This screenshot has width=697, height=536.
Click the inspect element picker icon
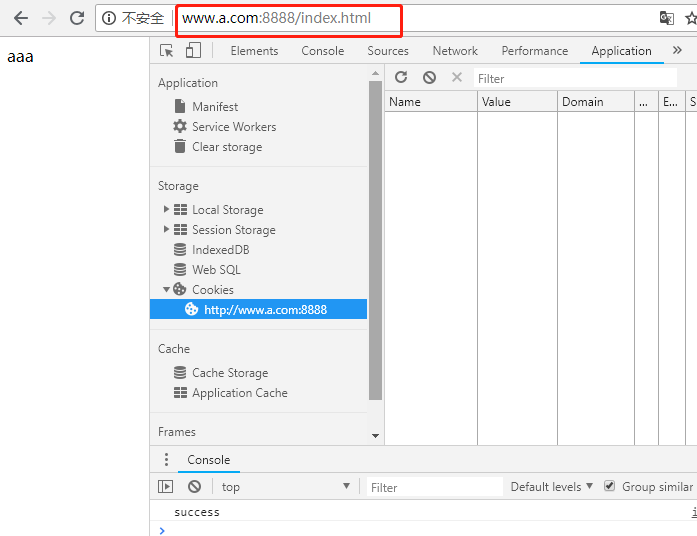167,51
